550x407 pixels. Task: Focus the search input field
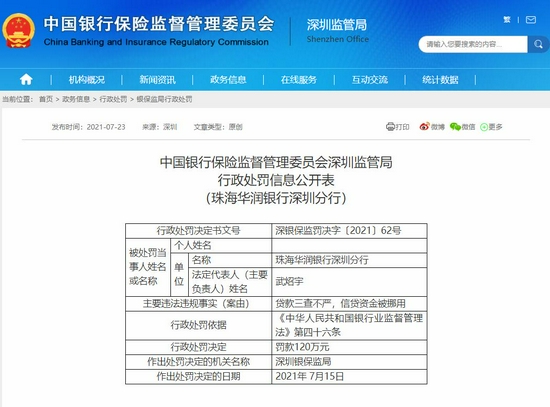click(474, 44)
